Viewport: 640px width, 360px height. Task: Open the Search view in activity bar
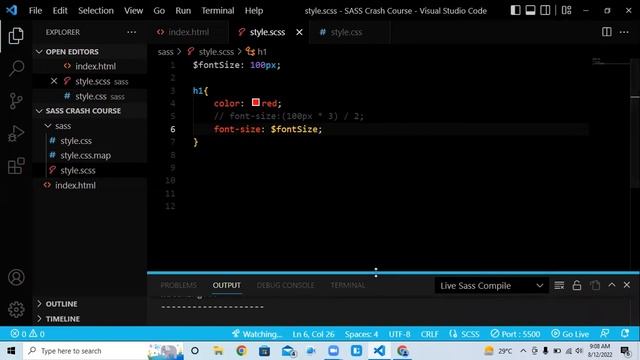click(x=16, y=68)
